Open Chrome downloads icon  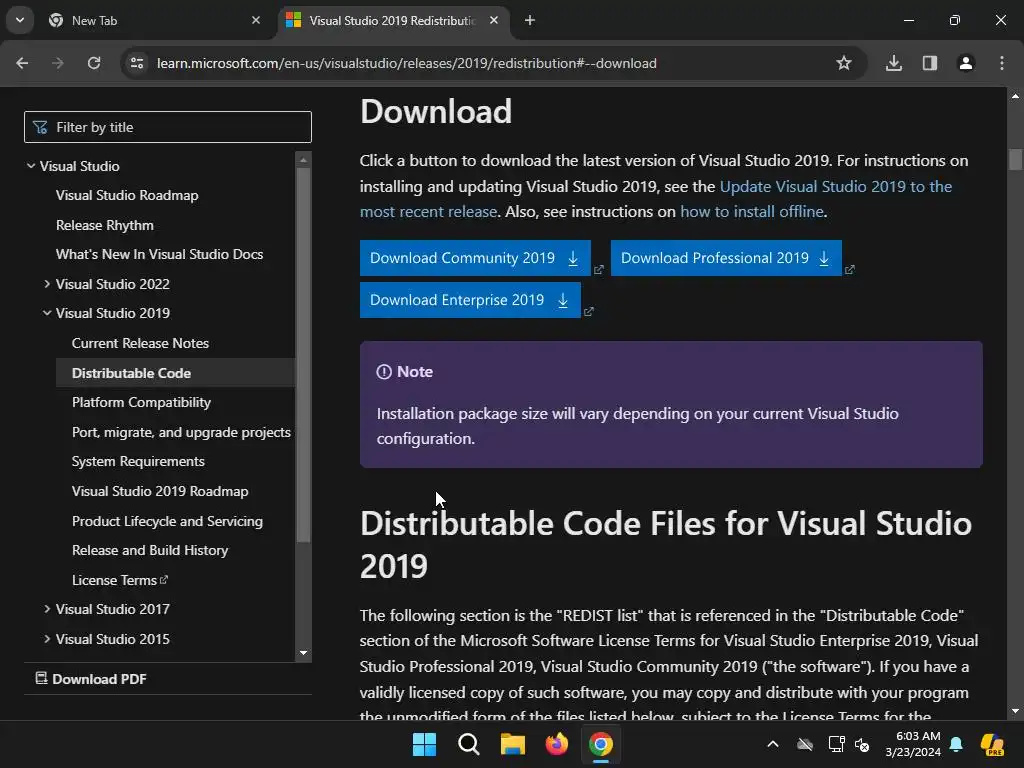(x=894, y=63)
